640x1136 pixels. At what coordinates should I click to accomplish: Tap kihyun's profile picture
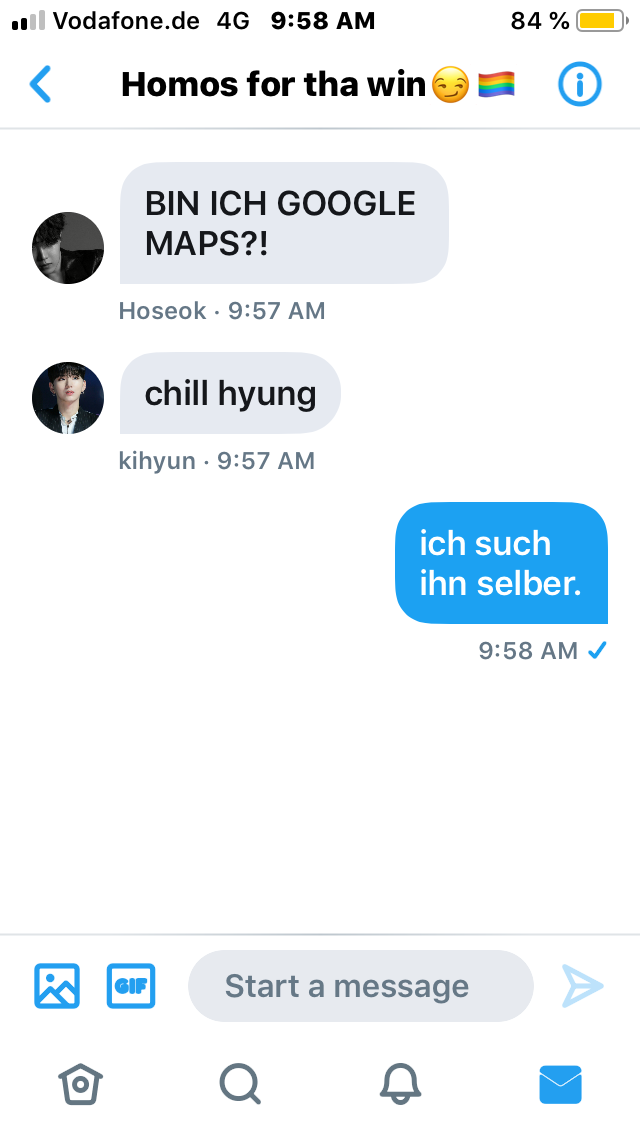point(68,398)
